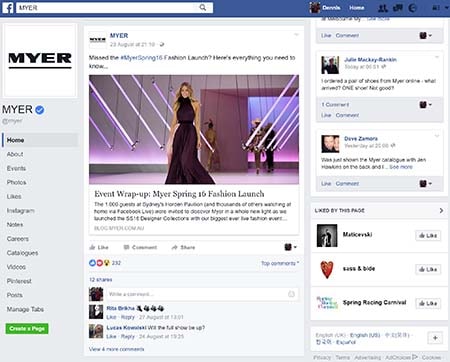Click reaction icons beside 232 count

pos(99,263)
